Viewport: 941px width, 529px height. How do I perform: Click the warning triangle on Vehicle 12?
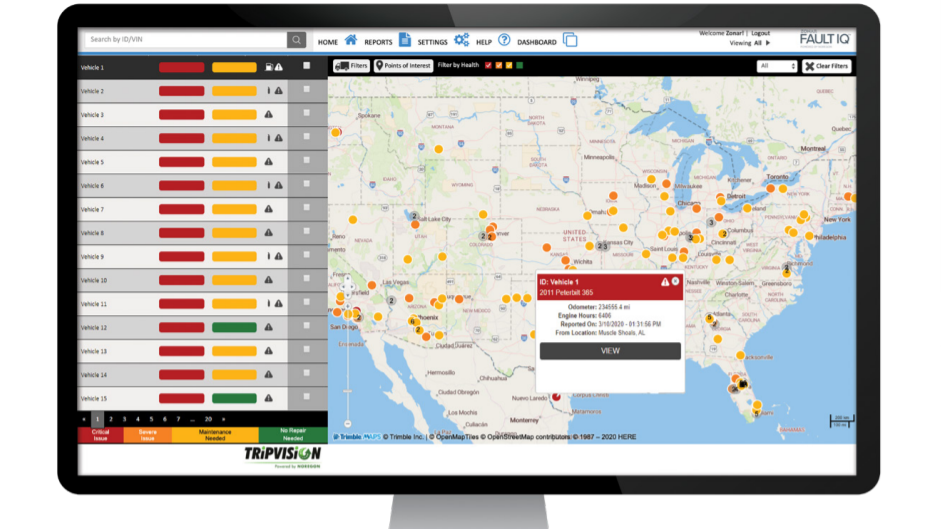269,328
